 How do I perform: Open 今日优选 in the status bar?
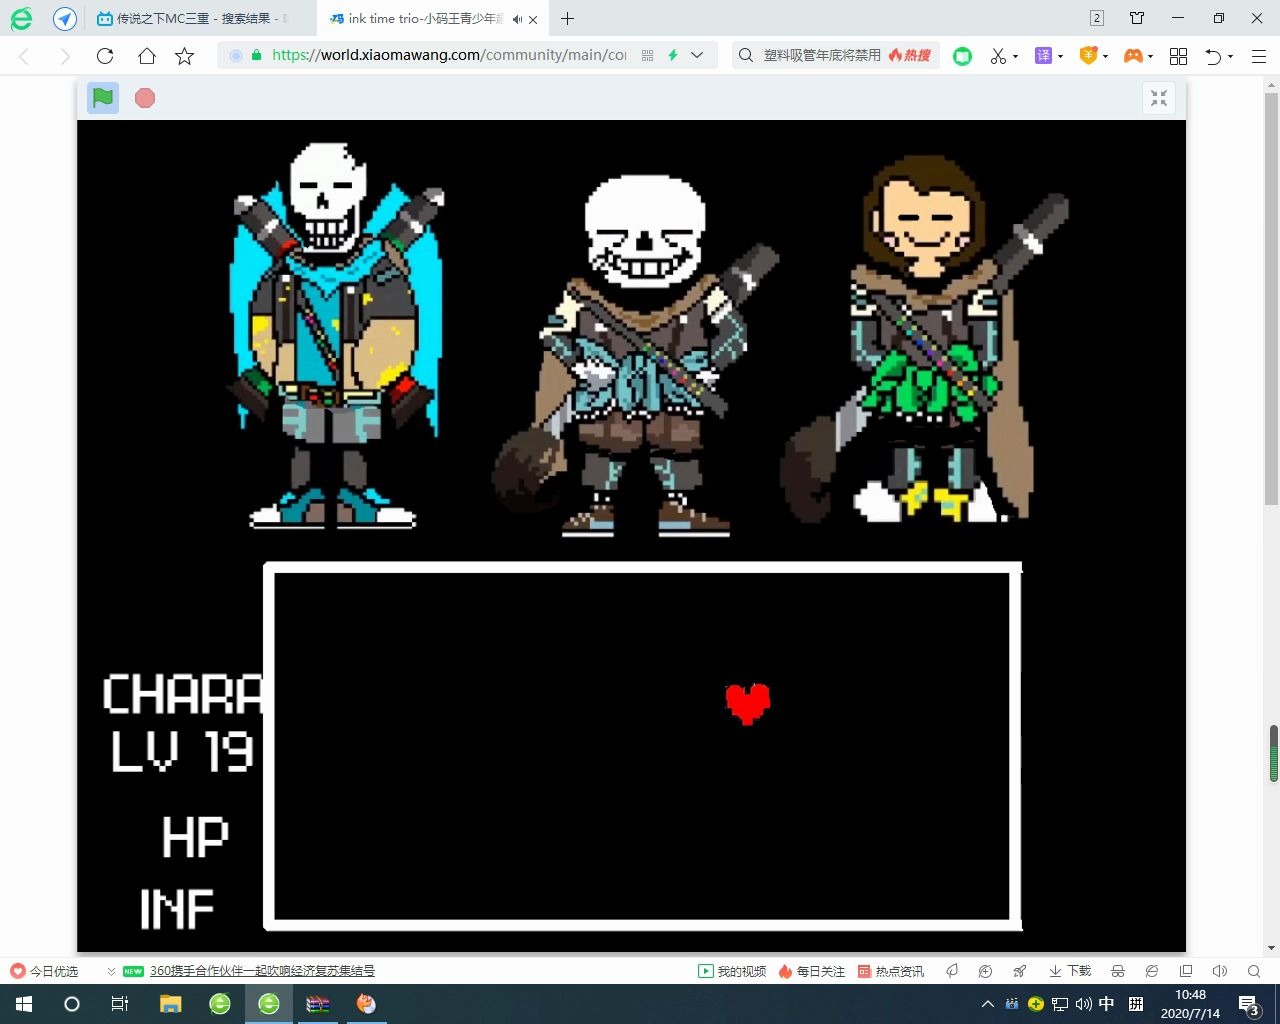tap(44, 971)
